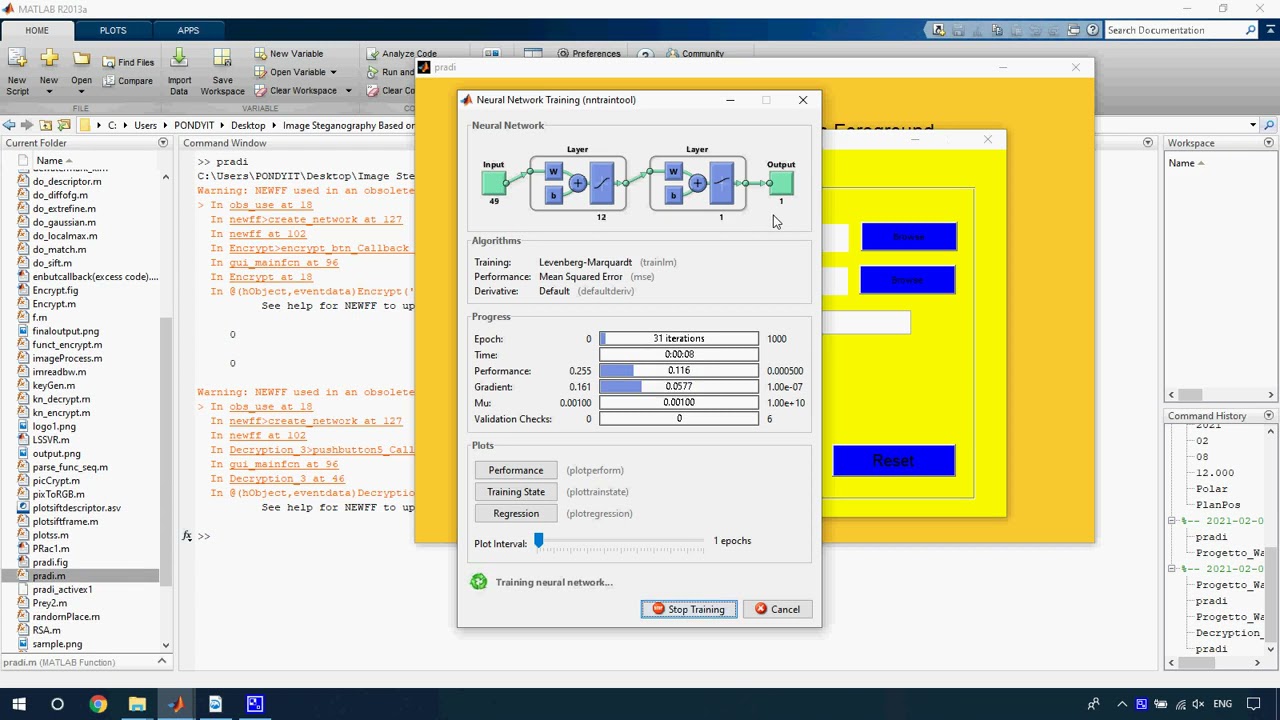Expand the Open Variable dropdown
The image size is (1280, 720).
pyautogui.click(x=333, y=72)
